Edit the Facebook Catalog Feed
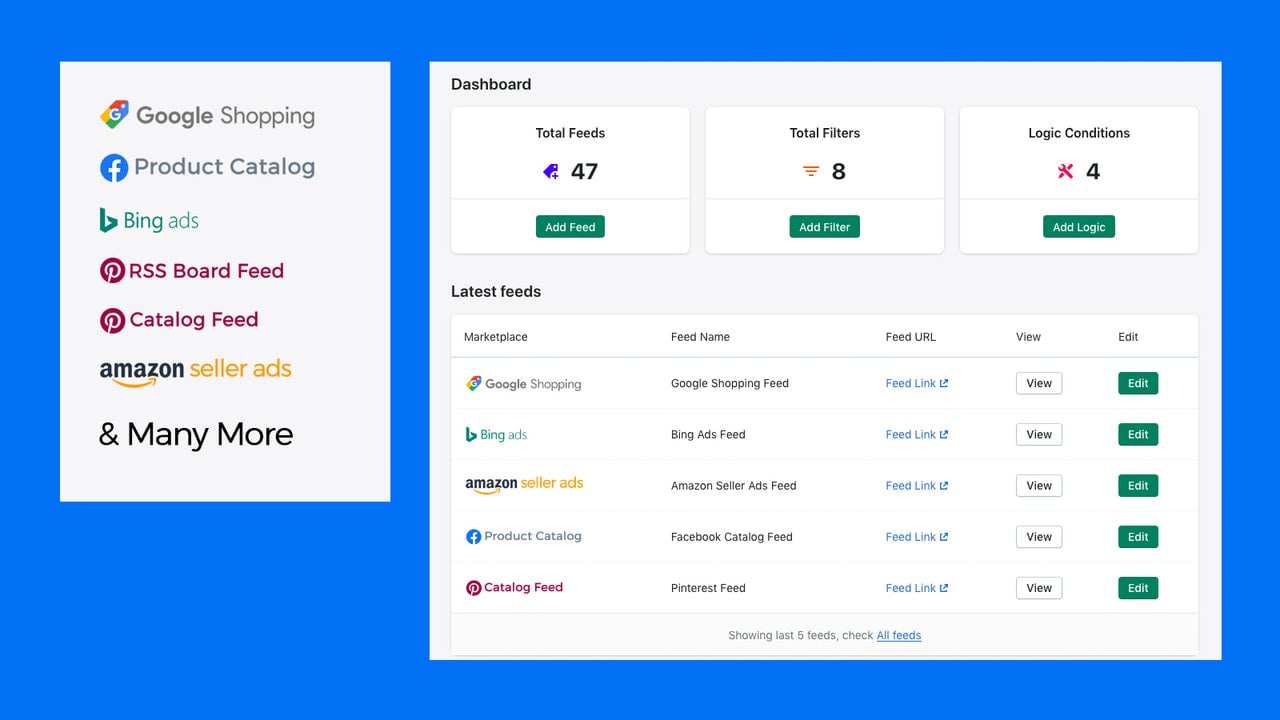1280x720 pixels. coord(1138,536)
